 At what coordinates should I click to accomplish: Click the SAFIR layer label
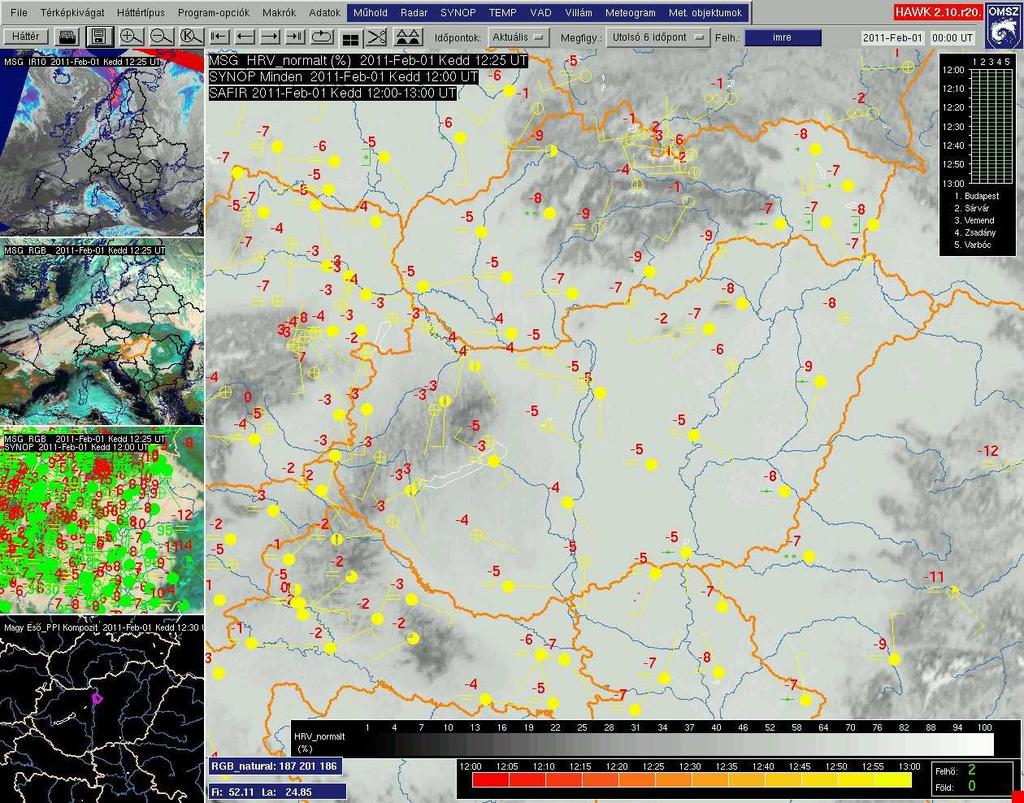(x=332, y=93)
